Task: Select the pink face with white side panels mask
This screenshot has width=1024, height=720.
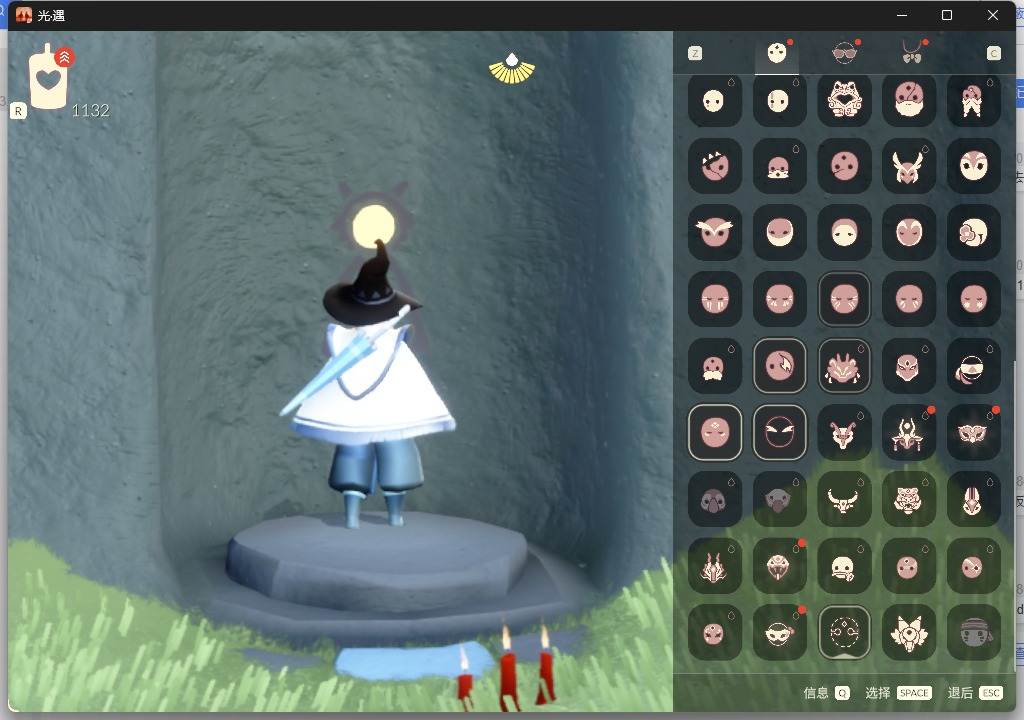Action: (x=909, y=233)
